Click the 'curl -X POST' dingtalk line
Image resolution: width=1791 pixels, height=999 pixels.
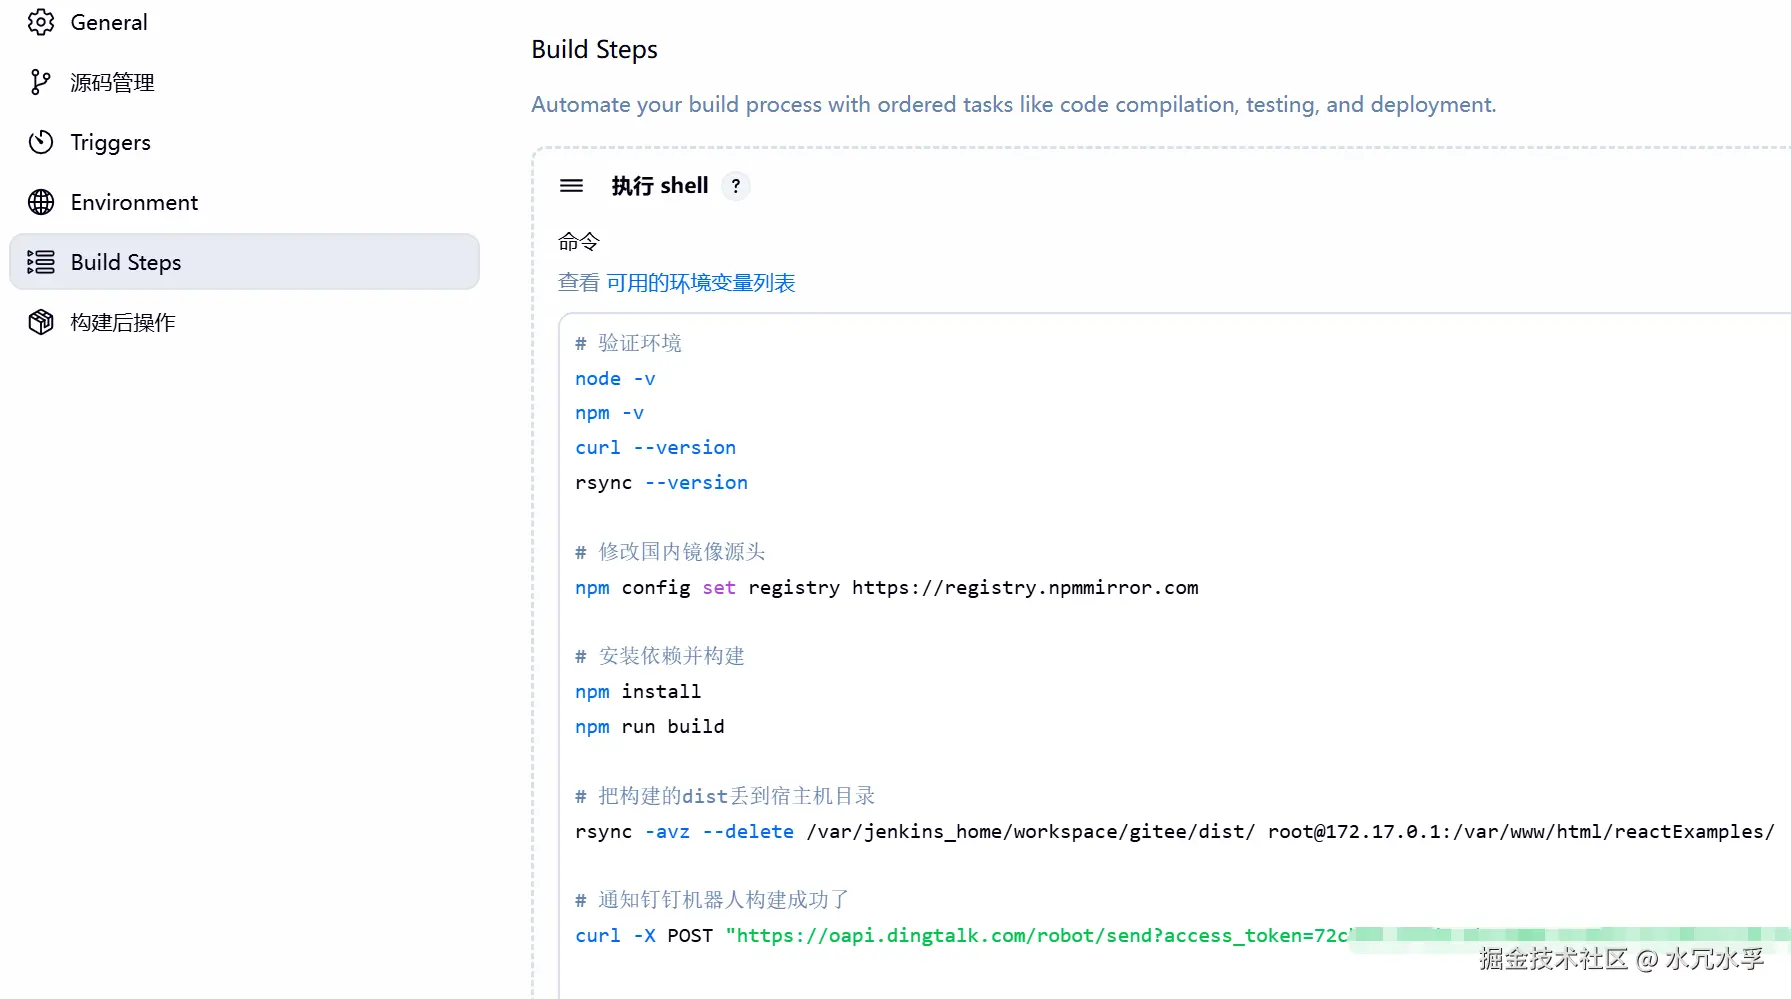tap(900, 936)
